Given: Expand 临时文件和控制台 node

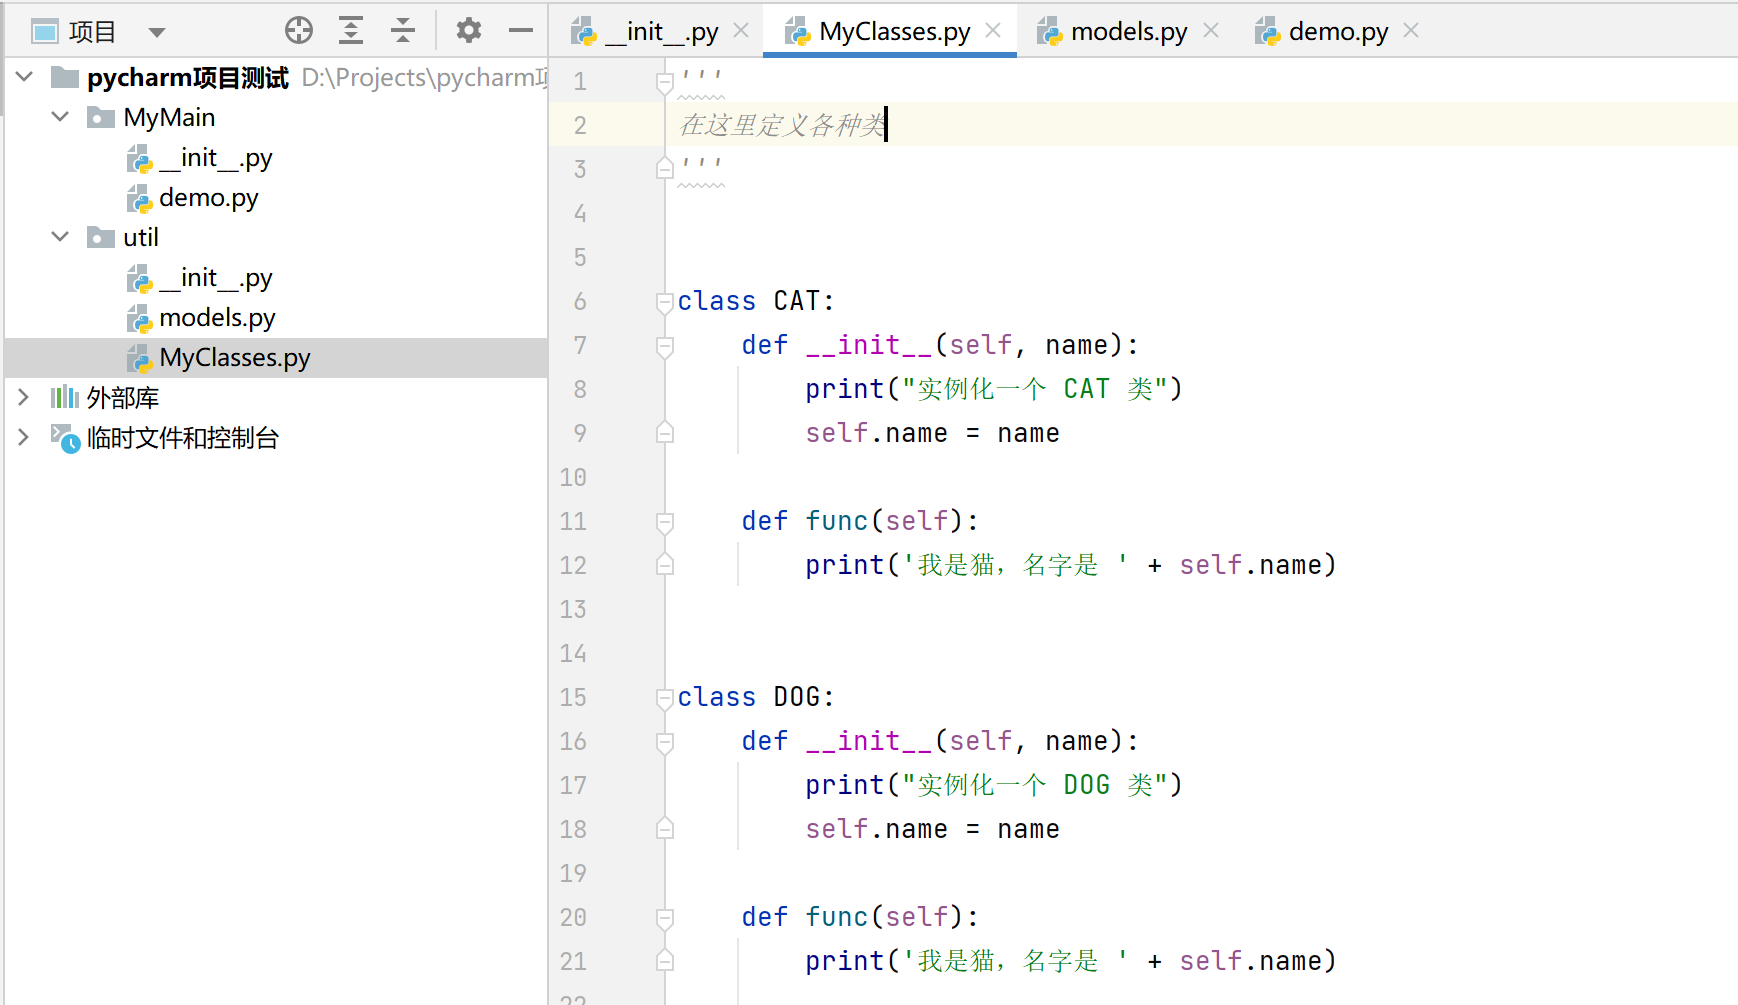Looking at the screenshot, I should click(x=23, y=437).
